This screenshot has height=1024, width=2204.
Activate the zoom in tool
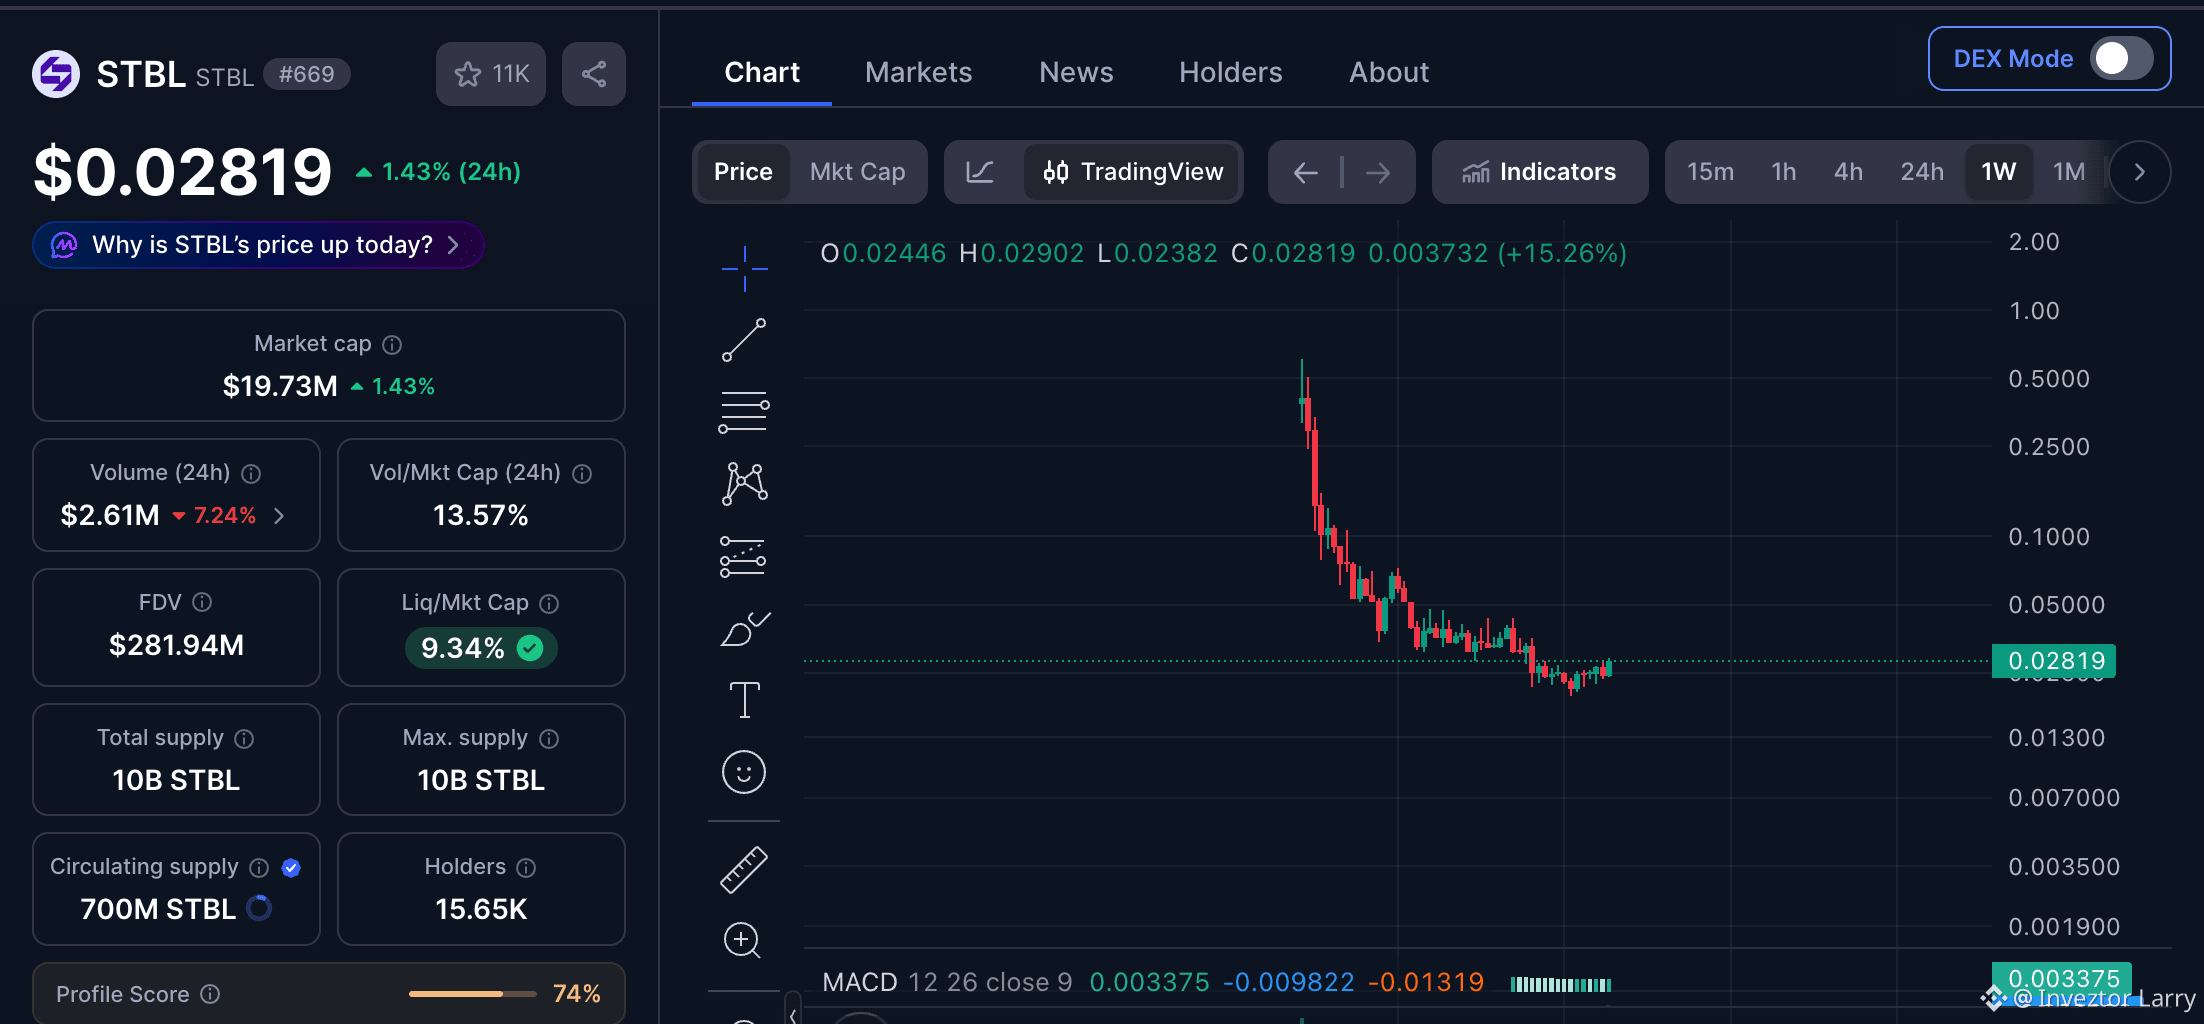(742, 940)
